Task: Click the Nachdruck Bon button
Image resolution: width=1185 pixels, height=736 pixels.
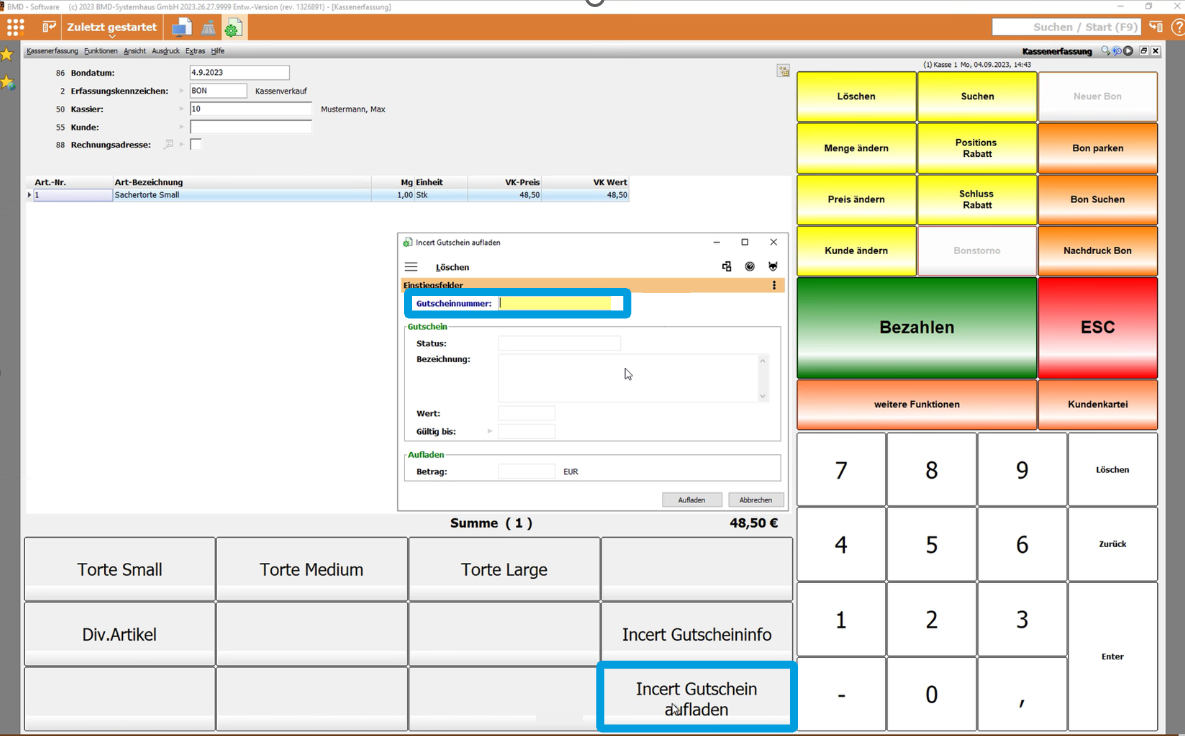Action: pyautogui.click(x=1097, y=250)
